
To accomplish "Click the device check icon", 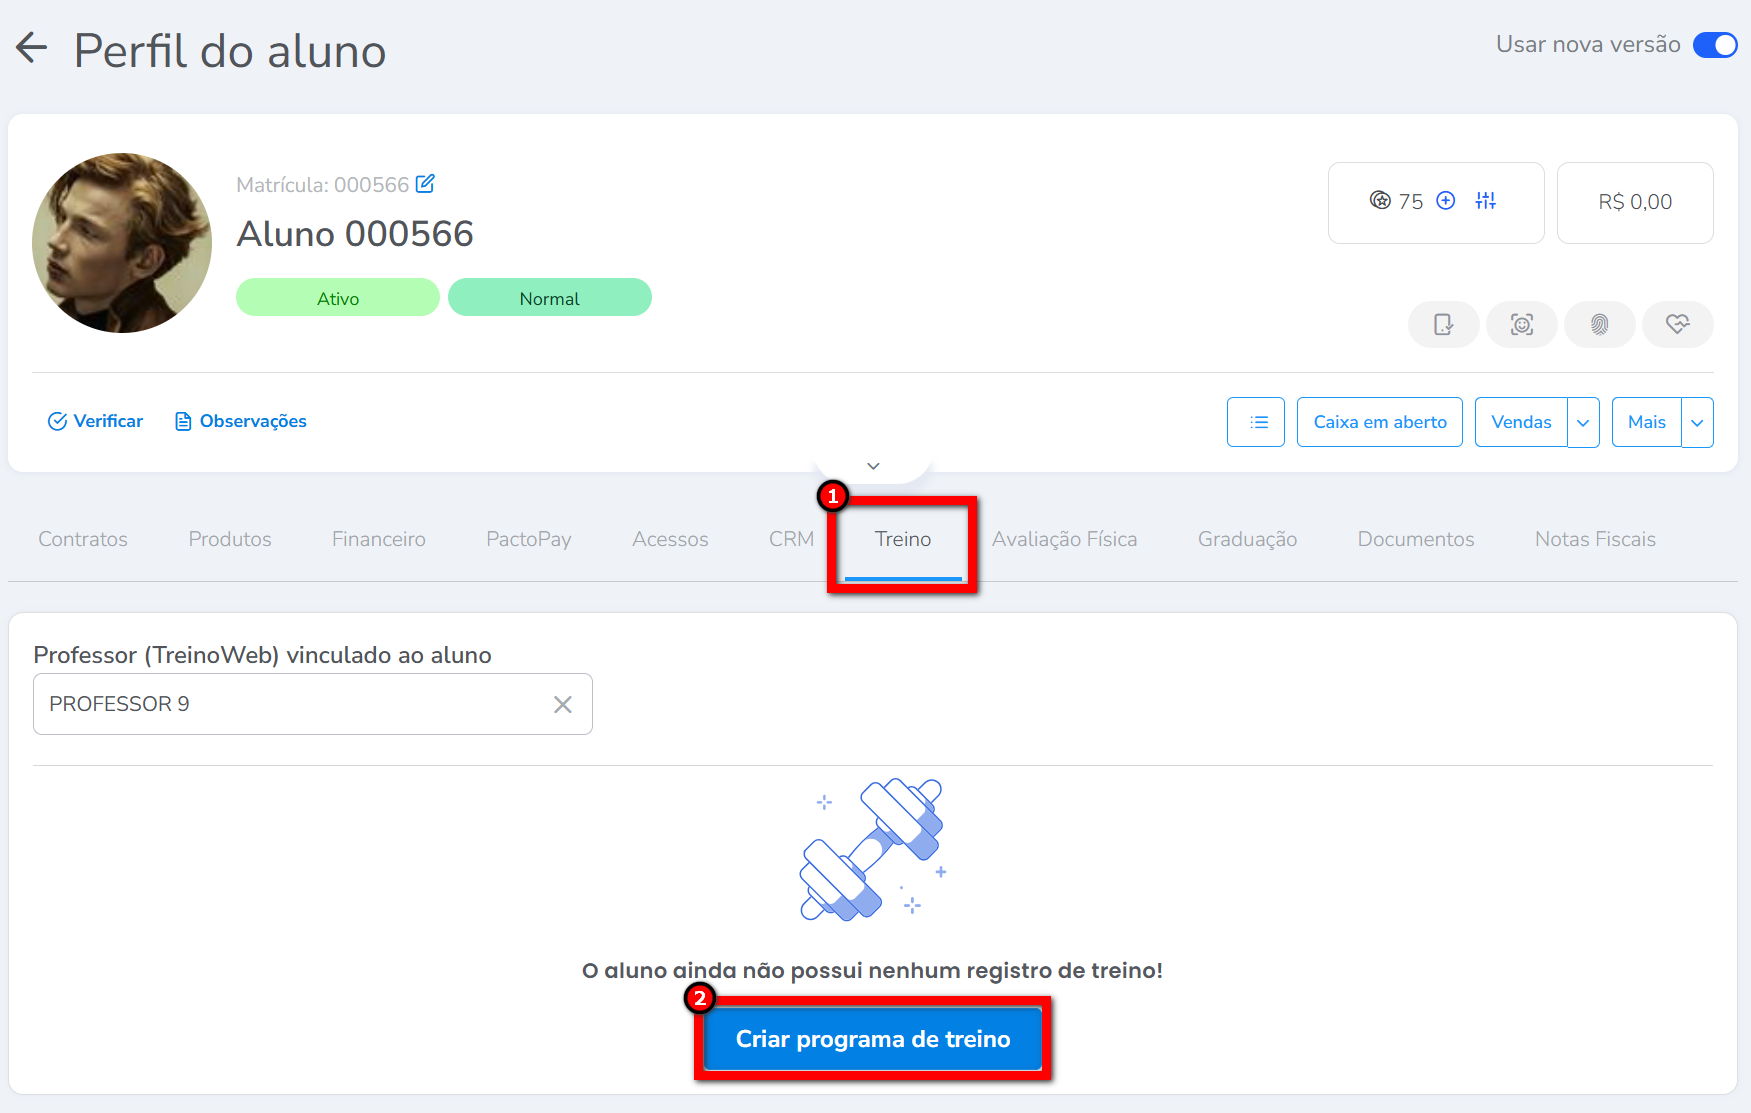I will 1443,325.
